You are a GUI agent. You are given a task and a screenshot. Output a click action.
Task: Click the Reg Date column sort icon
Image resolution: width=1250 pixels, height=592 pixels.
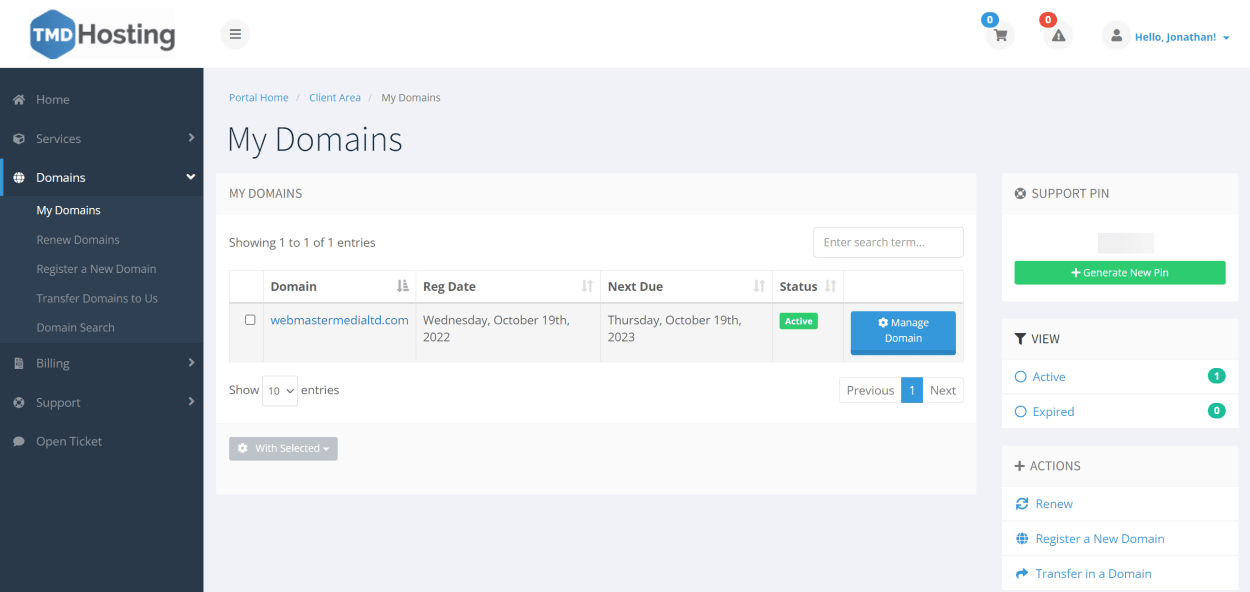coord(588,287)
